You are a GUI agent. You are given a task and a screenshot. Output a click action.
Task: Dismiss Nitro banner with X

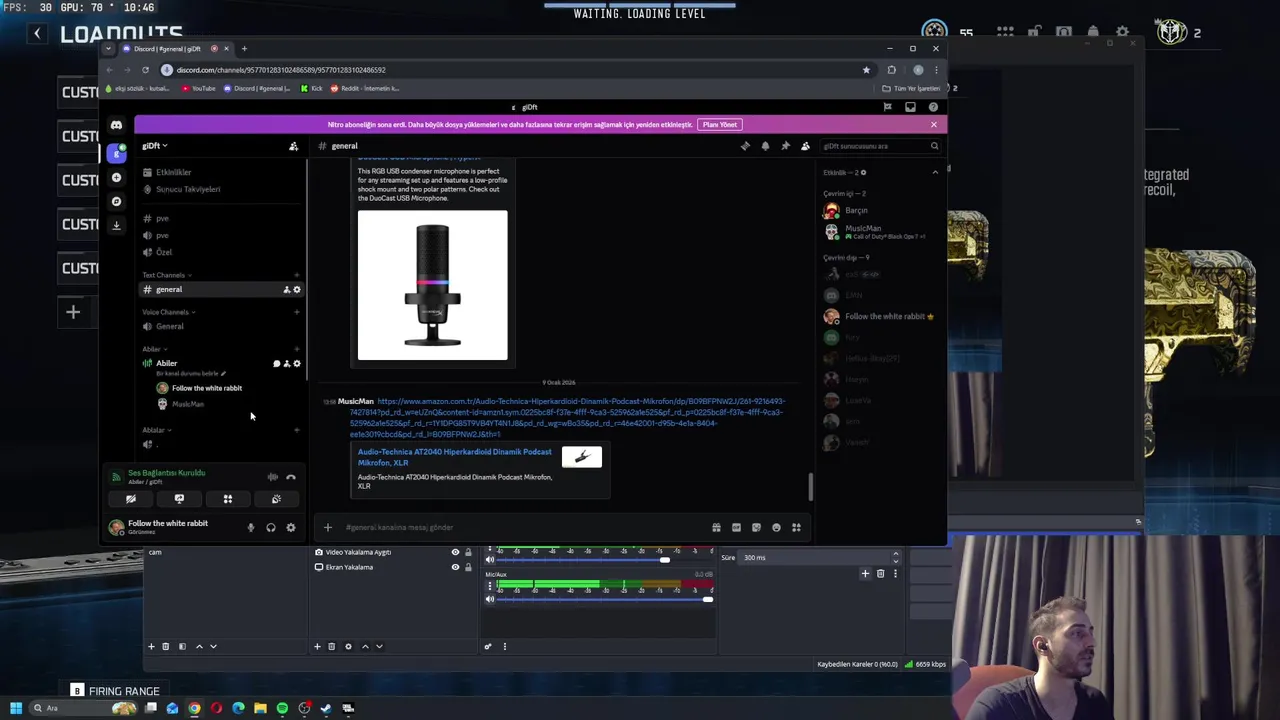coord(933,125)
